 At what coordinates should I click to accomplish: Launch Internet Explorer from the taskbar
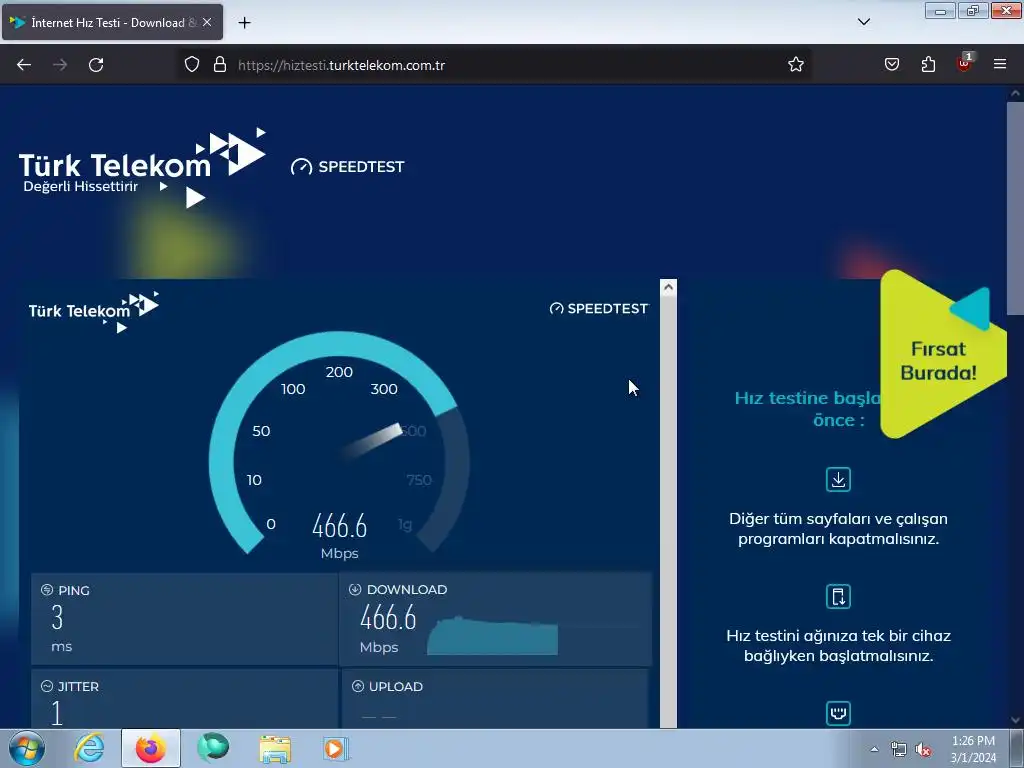89,748
